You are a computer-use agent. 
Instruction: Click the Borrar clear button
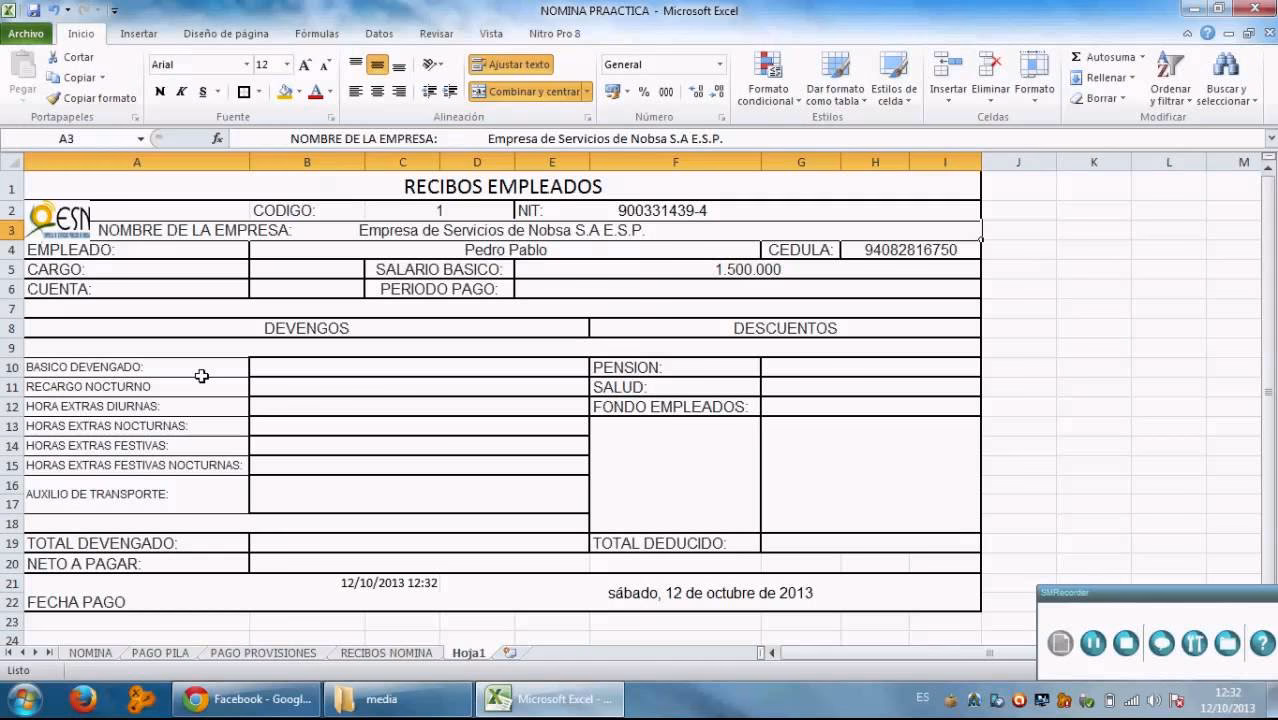[1098, 98]
